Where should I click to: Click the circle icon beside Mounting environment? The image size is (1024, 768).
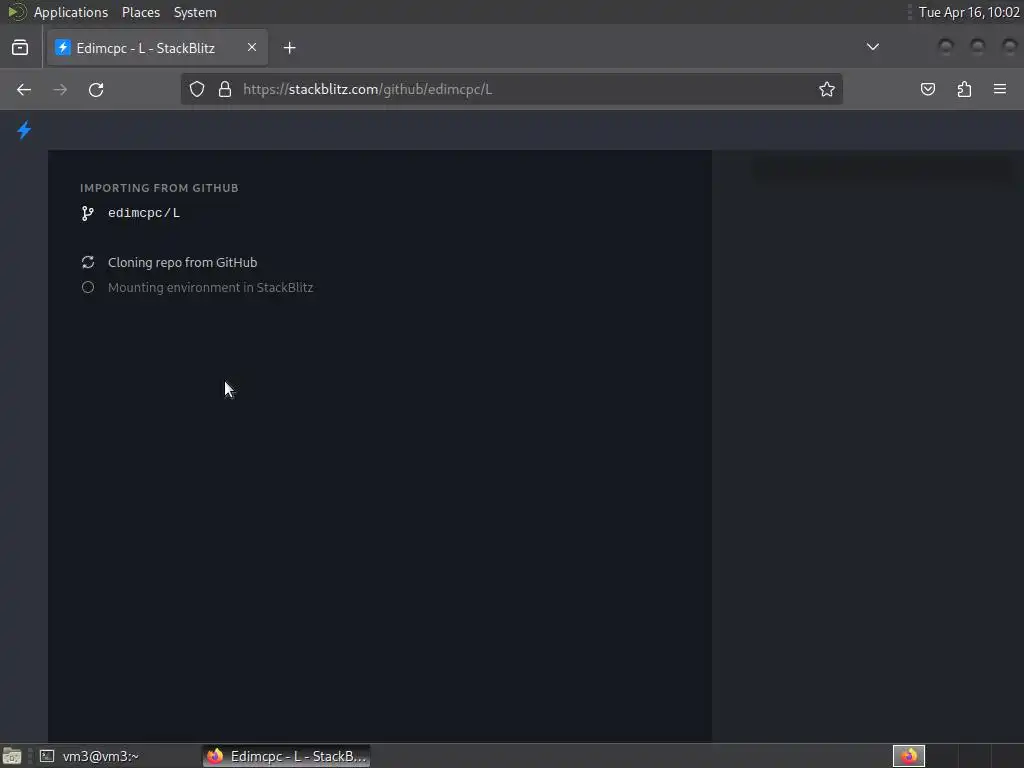[x=88, y=287]
